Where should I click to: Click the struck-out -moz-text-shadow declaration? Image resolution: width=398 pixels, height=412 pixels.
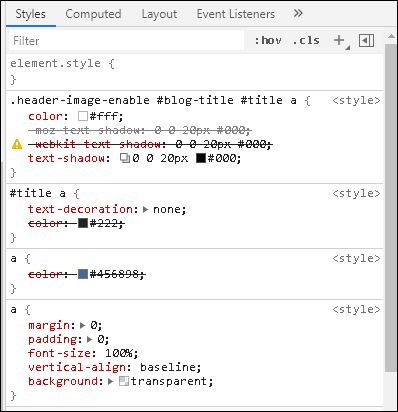coord(140,130)
